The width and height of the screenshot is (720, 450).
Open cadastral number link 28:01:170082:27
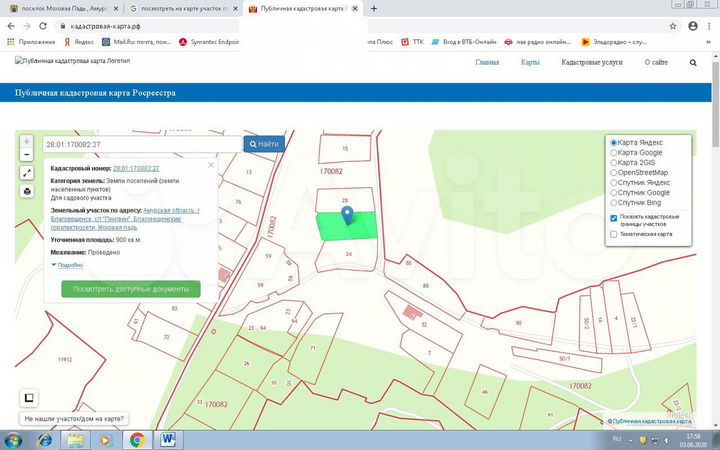click(136, 169)
